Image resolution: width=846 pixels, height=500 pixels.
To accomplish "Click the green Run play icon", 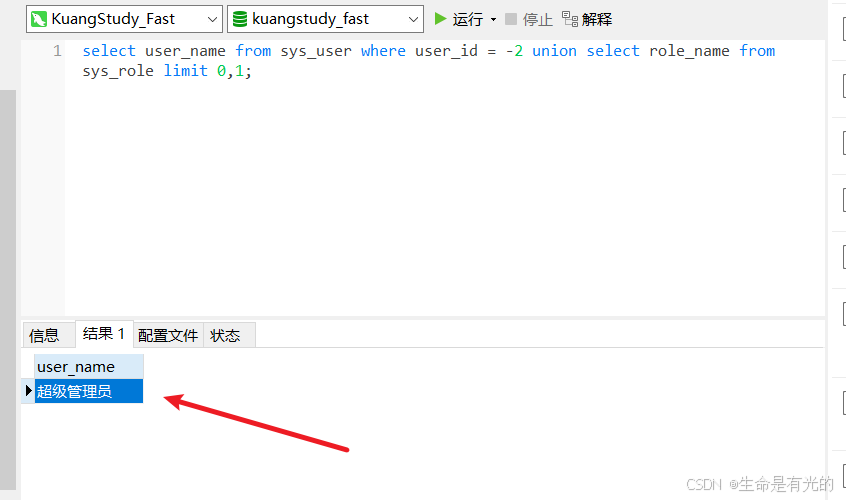I will [x=440, y=19].
